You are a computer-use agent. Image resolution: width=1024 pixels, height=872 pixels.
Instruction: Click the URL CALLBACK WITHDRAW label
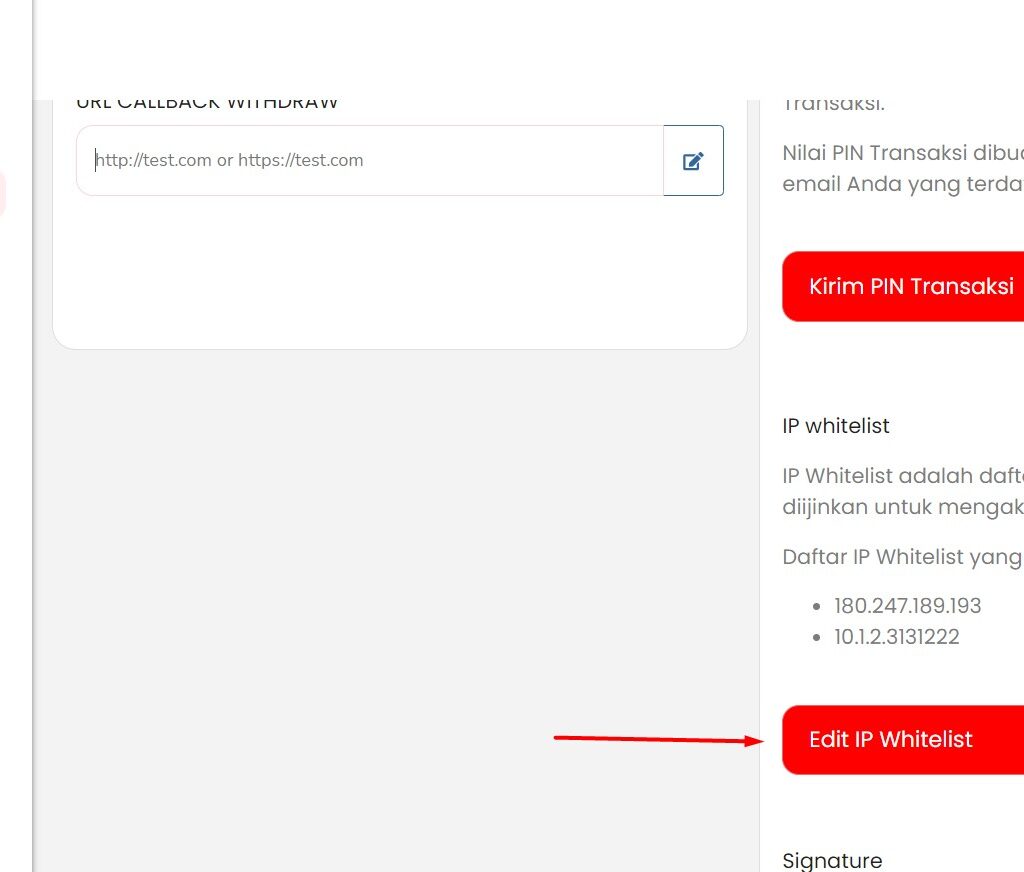pos(207,100)
